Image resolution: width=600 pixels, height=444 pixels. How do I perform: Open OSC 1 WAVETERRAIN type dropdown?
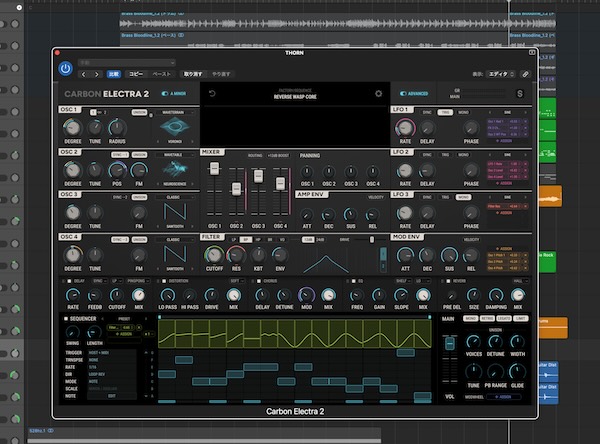pyautogui.click(x=174, y=113)
